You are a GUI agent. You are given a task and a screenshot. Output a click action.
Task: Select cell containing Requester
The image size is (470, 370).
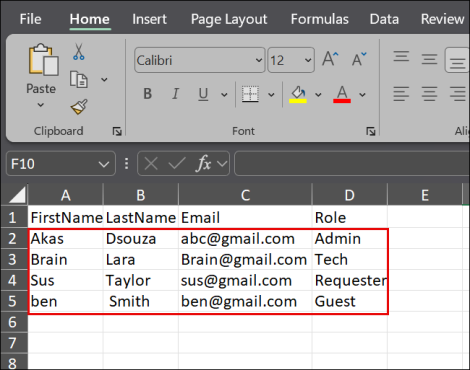(x=350, y=280)
